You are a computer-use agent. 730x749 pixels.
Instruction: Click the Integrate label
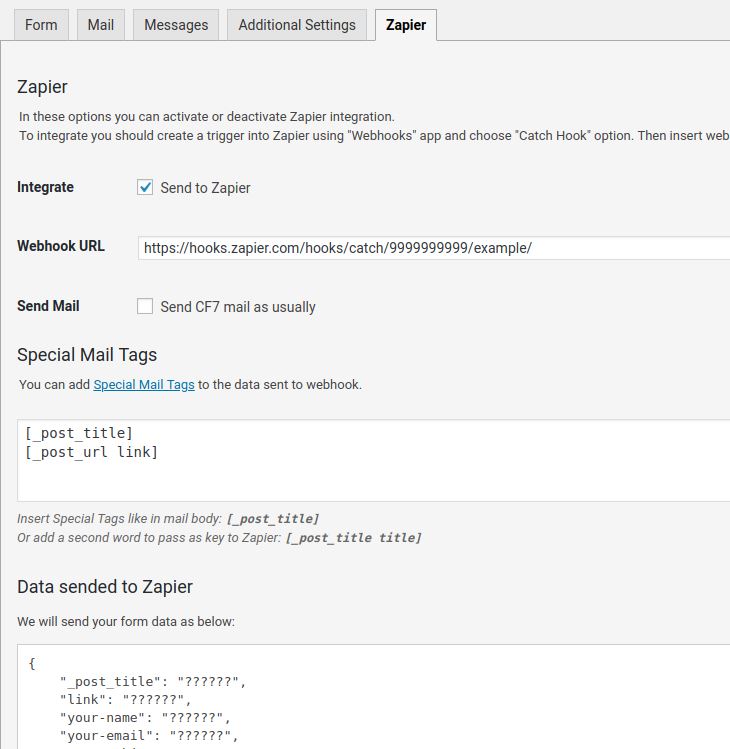(45, 187)
